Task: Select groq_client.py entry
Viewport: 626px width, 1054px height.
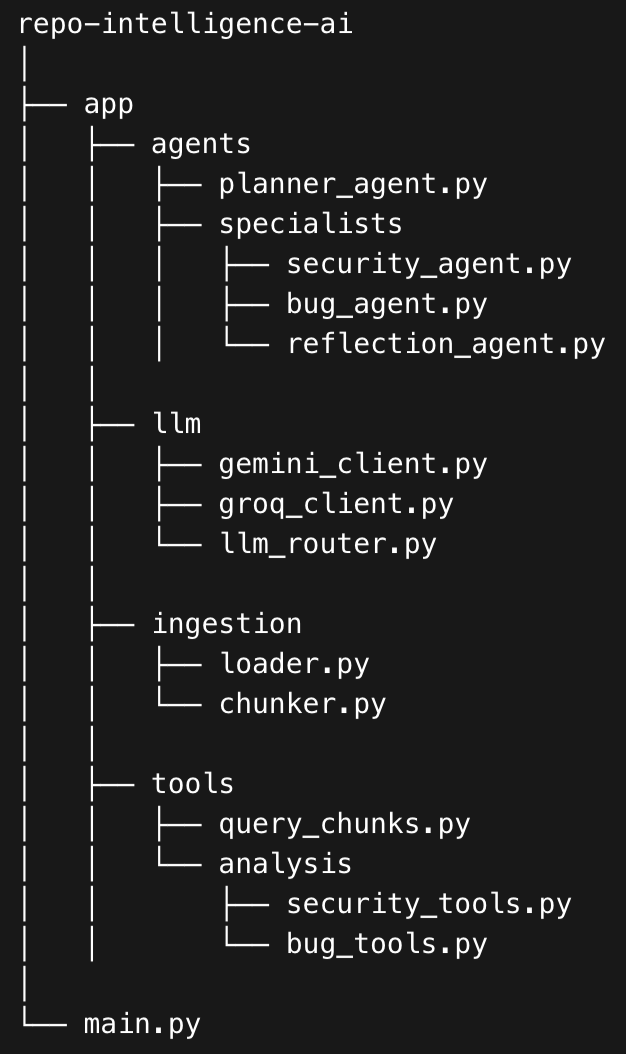Action: [x=336, y=504]
